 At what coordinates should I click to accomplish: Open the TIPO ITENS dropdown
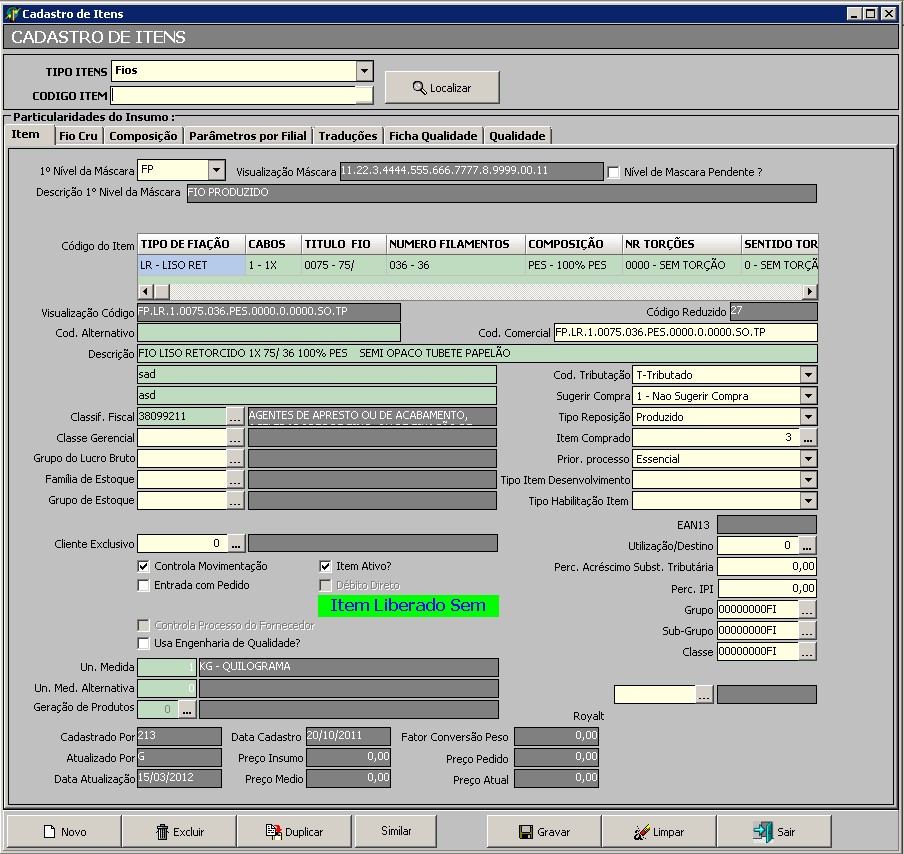tap(364, 71)
